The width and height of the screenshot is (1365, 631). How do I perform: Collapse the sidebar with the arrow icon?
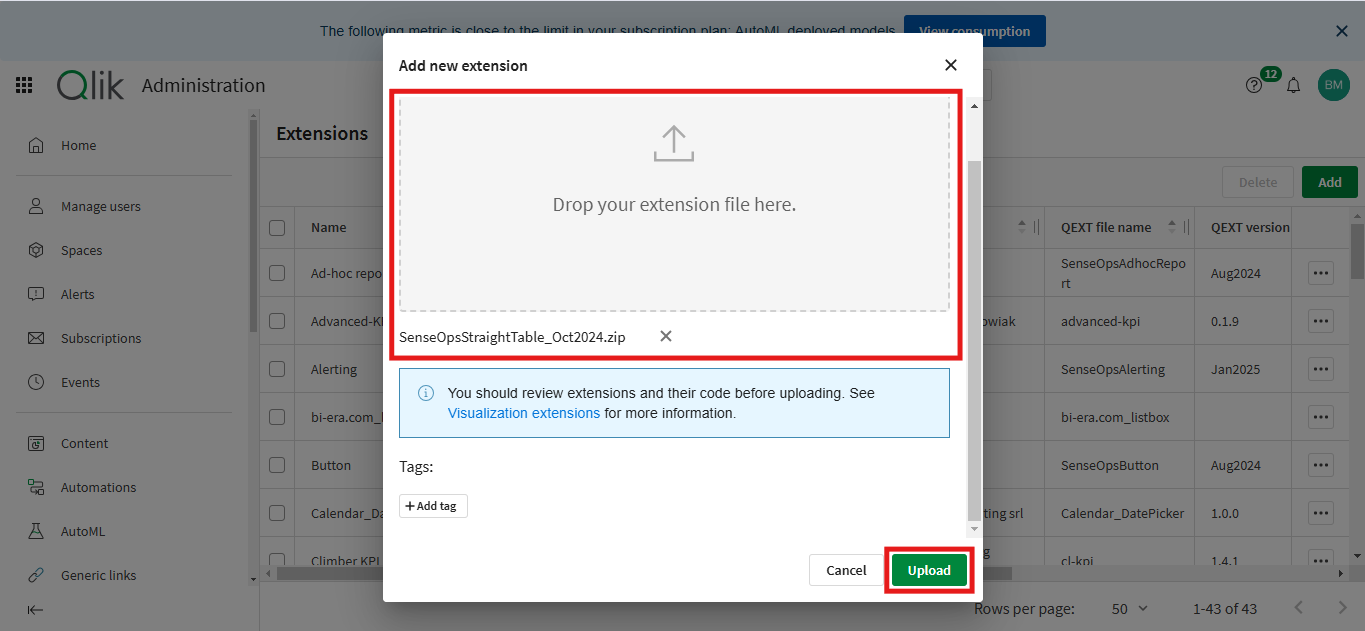[36, 609]
